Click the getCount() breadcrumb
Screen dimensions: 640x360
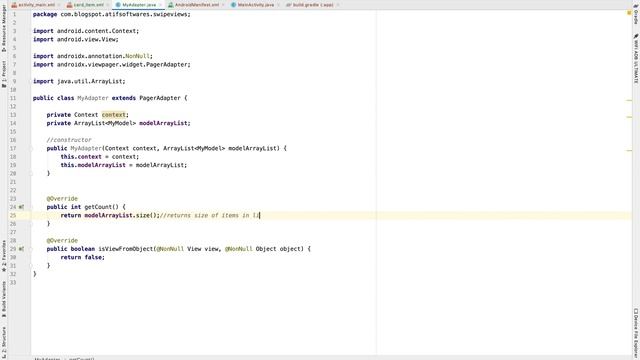click(82, 359)
